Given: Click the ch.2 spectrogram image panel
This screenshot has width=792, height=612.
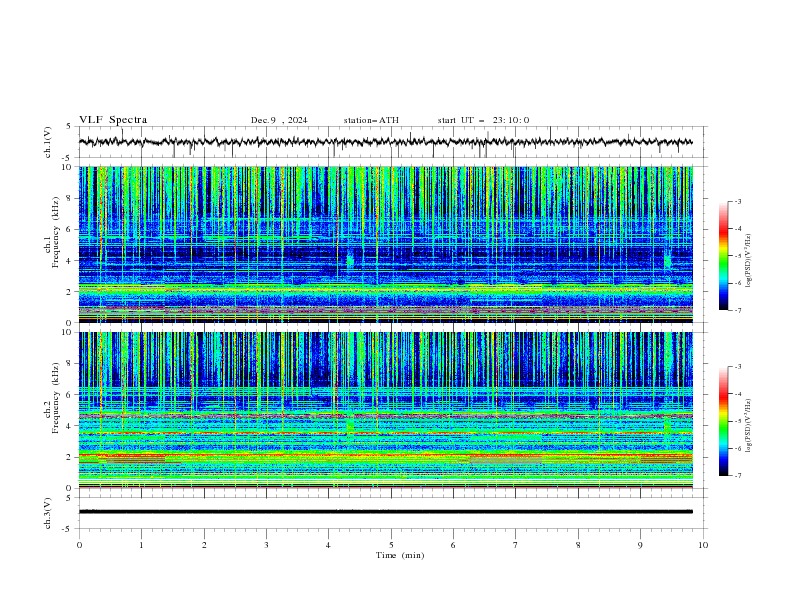Looking at the screenshot, I should click(x=385, y=410).
